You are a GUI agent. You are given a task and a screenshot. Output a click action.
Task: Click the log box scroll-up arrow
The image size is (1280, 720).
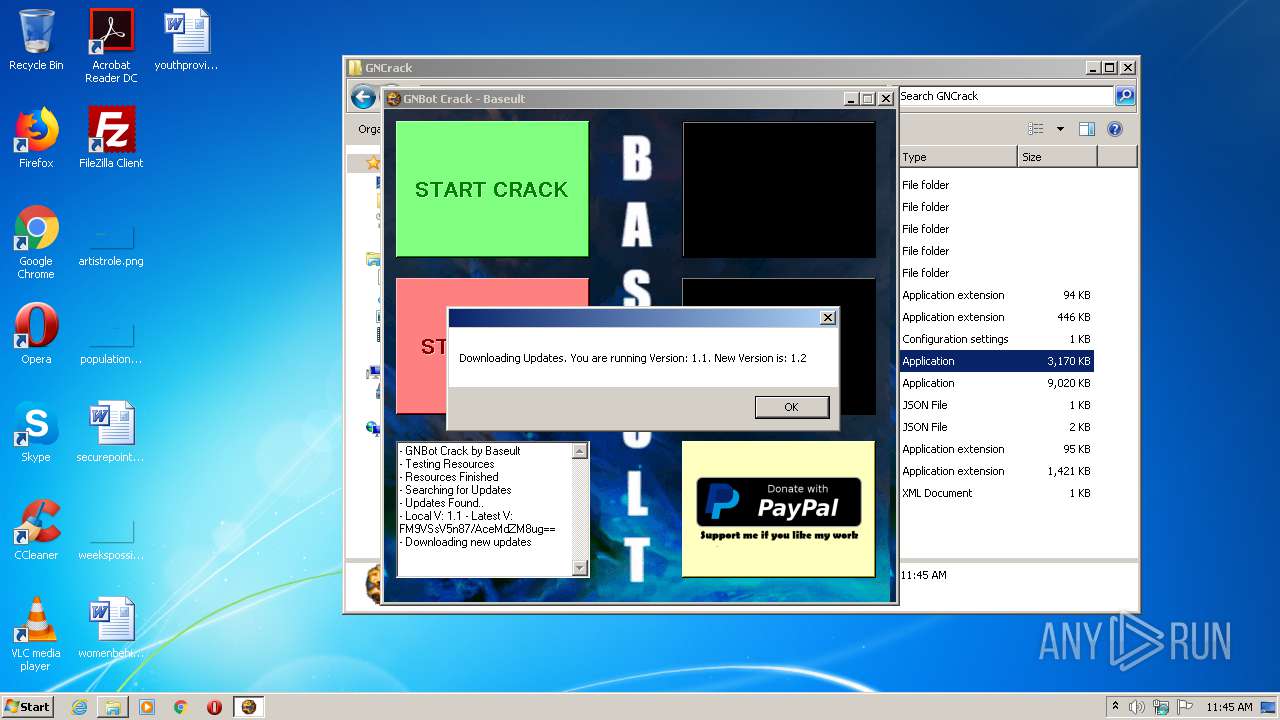[580, 451]
